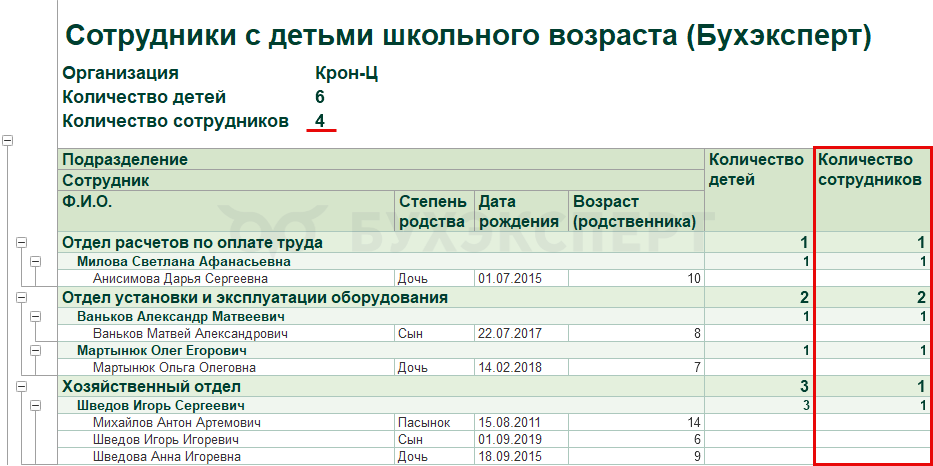Screen dimensions: 933x466
Task: Collapse the Отдел установки и эксплуатации оборудования group
Action: click(x=21, y=297)
